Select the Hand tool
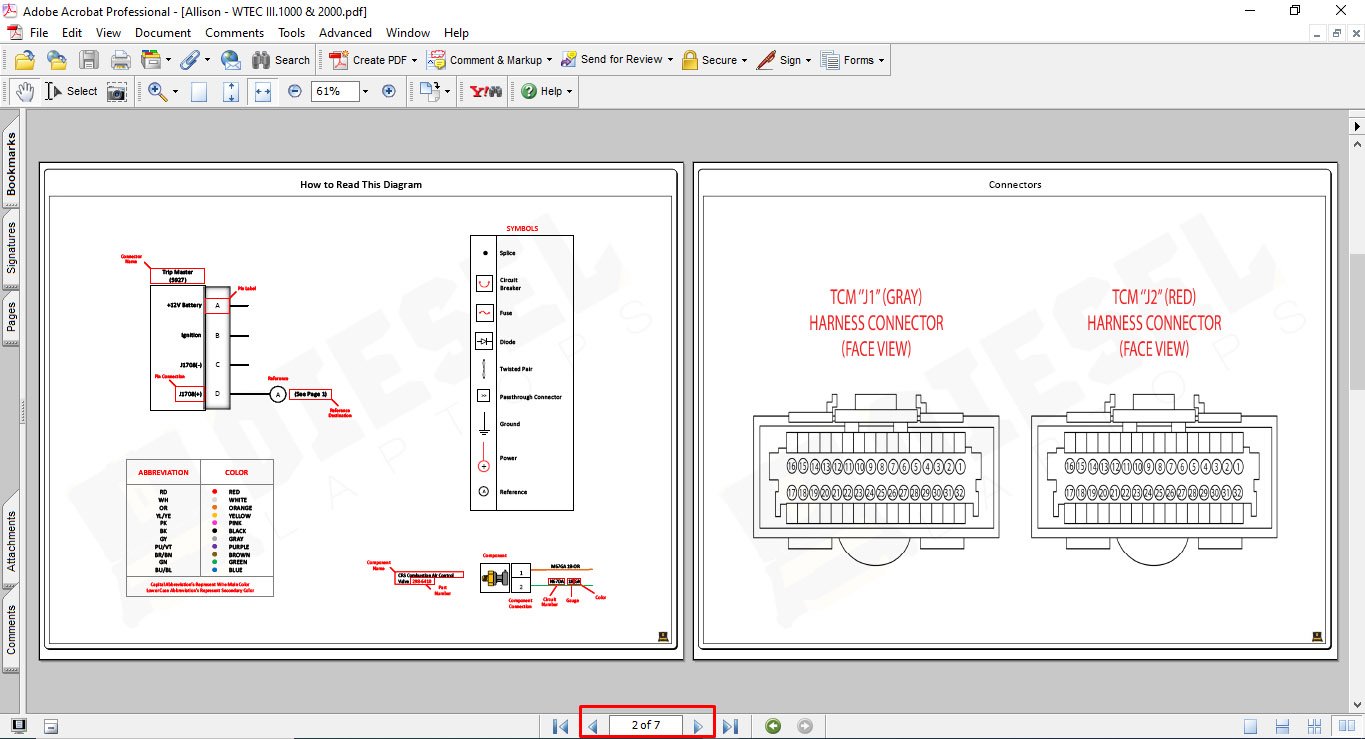Viewport: 1365px width, 739px height. tap(24, 91)
